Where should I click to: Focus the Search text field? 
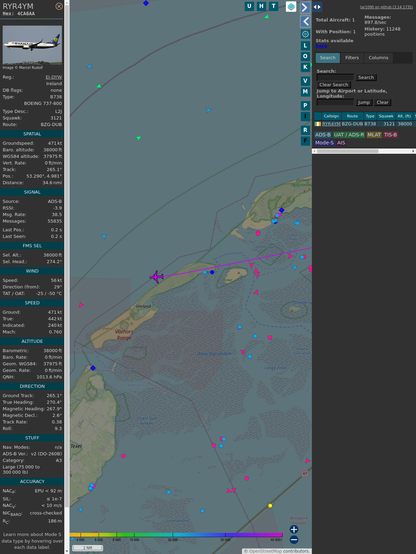click(335, 77)
